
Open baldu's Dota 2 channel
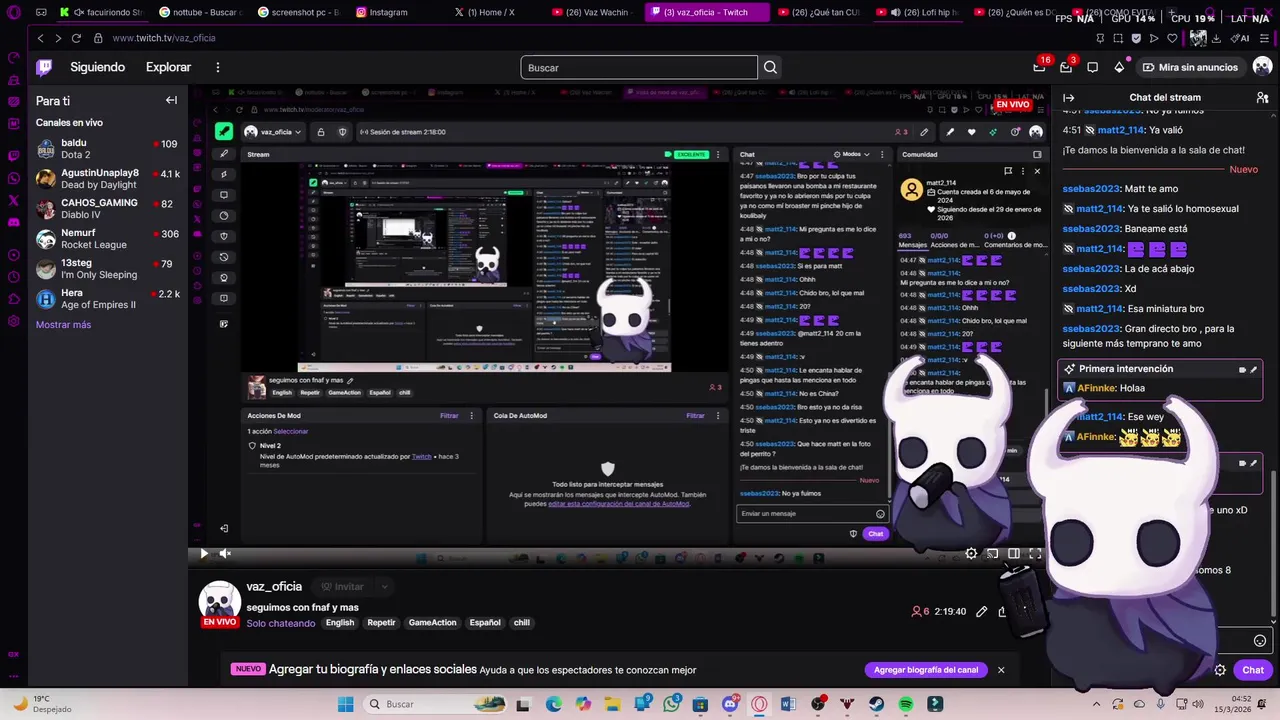(107, 149)
